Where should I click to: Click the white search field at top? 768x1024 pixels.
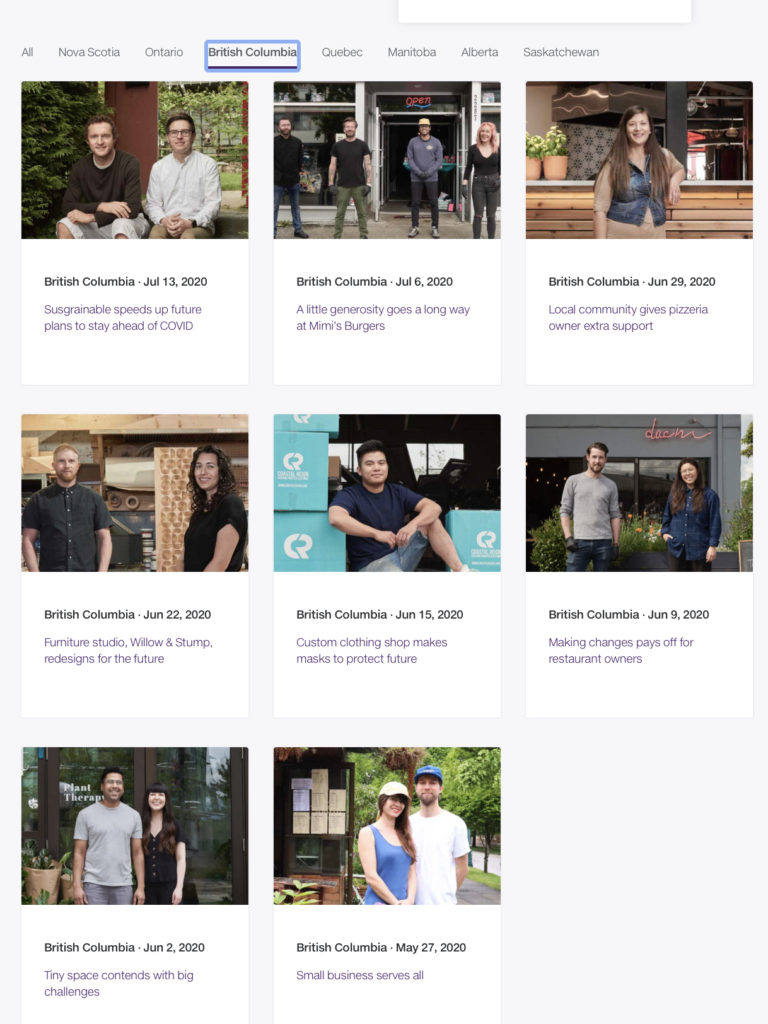(x=545, y=11)
